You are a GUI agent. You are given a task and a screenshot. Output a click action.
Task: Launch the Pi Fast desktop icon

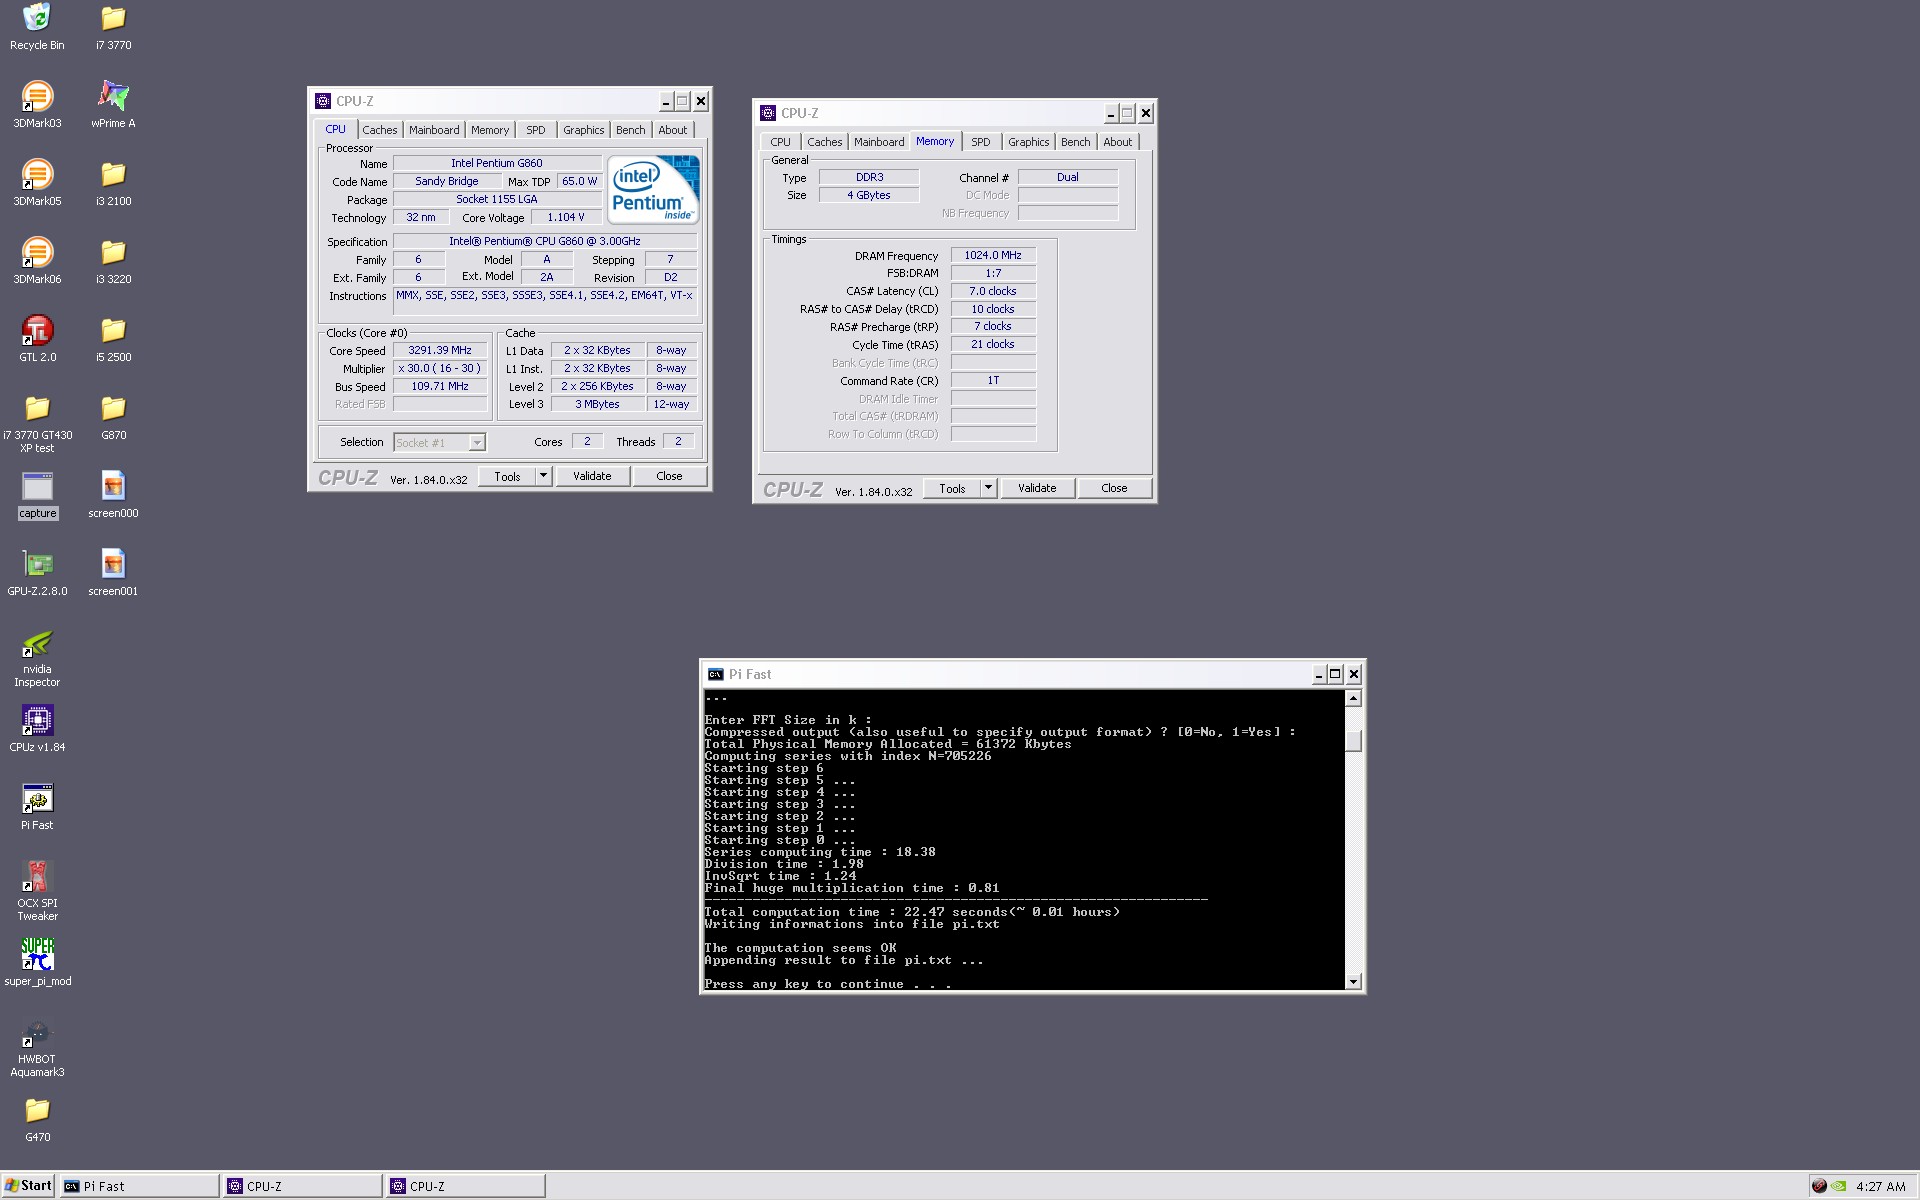tap(37, 806)
